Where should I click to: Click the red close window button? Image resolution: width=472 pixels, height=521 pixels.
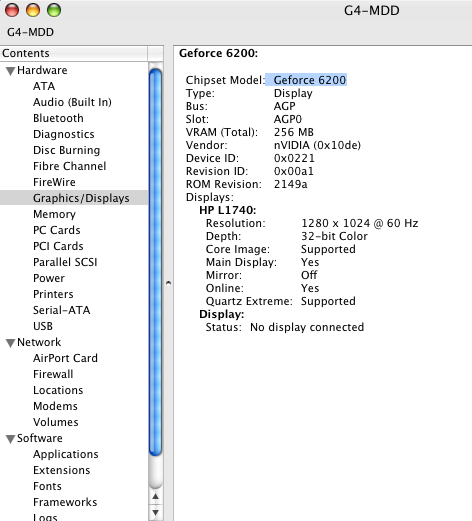12,10
